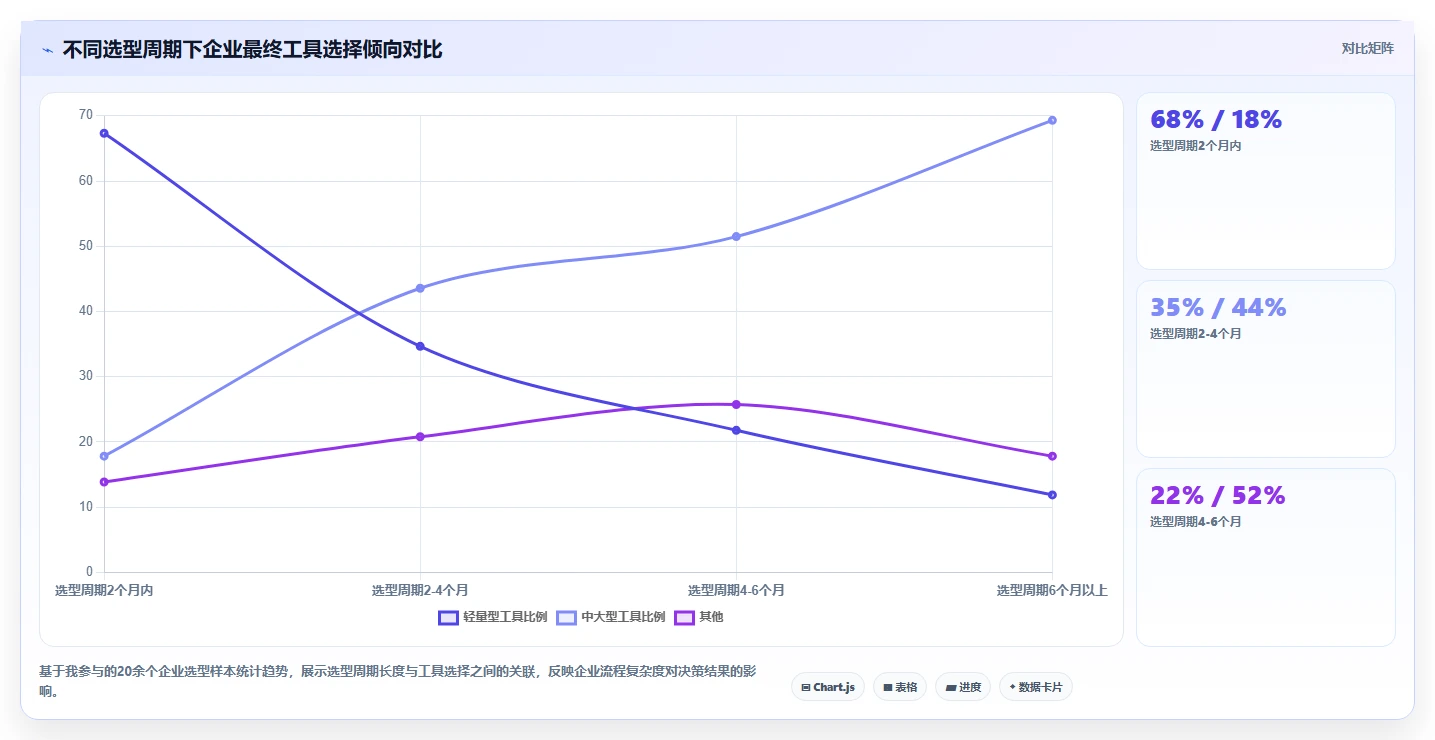Click the y-axis value 70
The width and height of the screenshot is (1435, 740).
tap(85, 115)
